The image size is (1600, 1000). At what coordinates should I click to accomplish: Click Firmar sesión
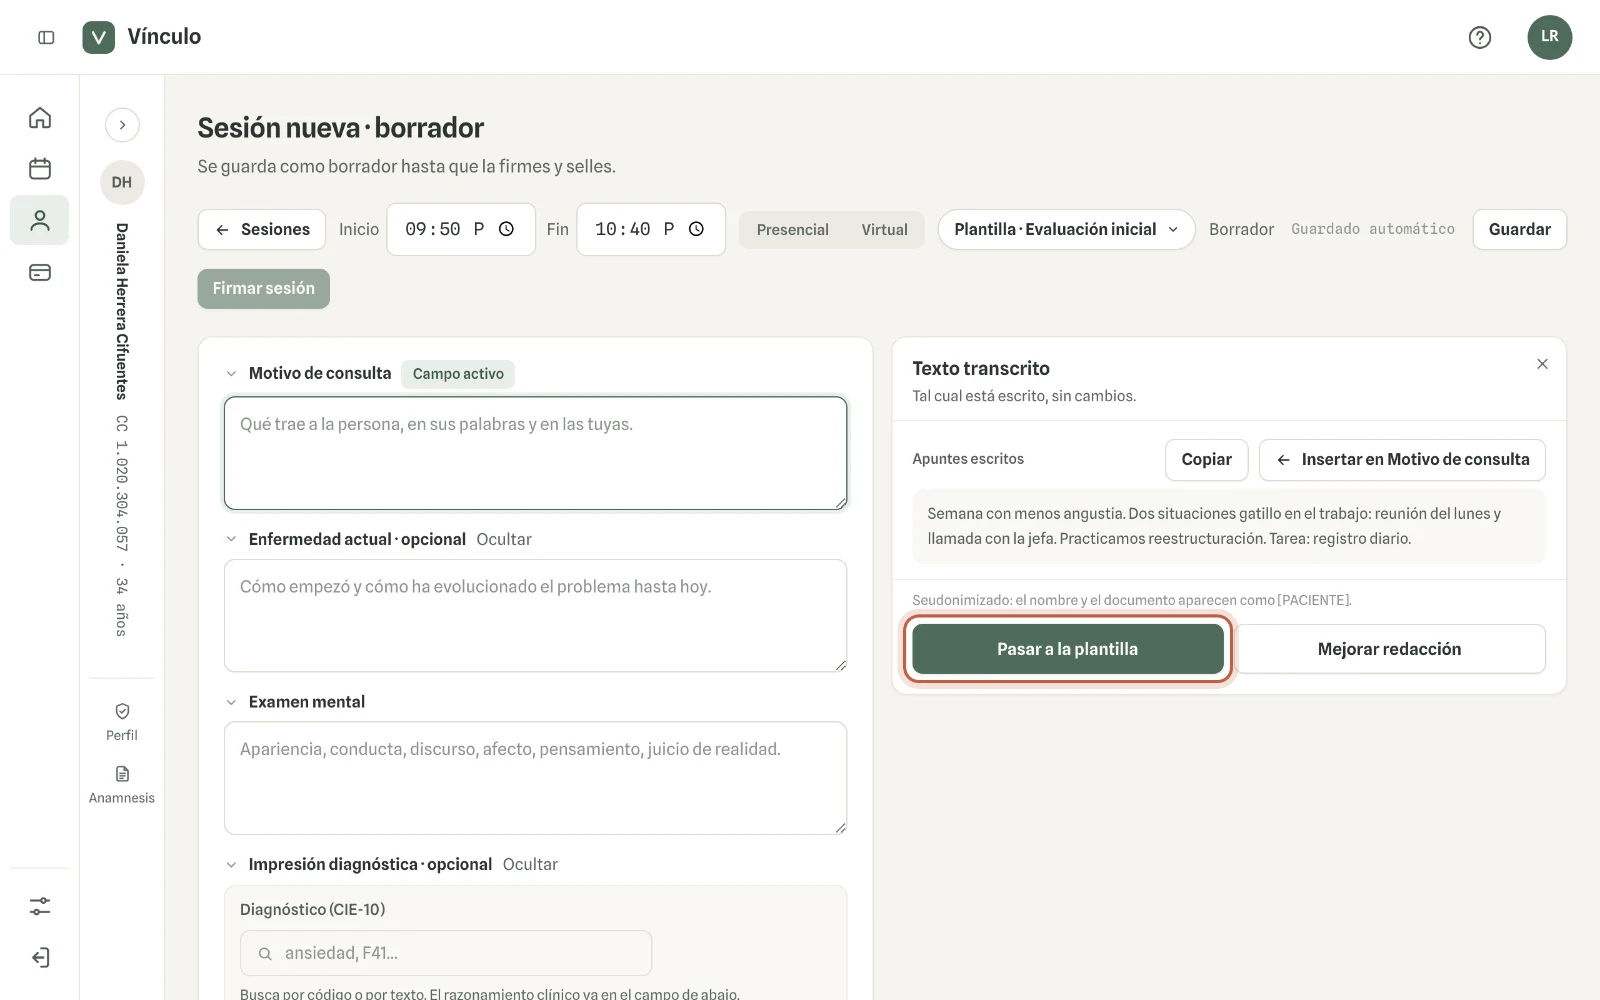click(263, 288)
